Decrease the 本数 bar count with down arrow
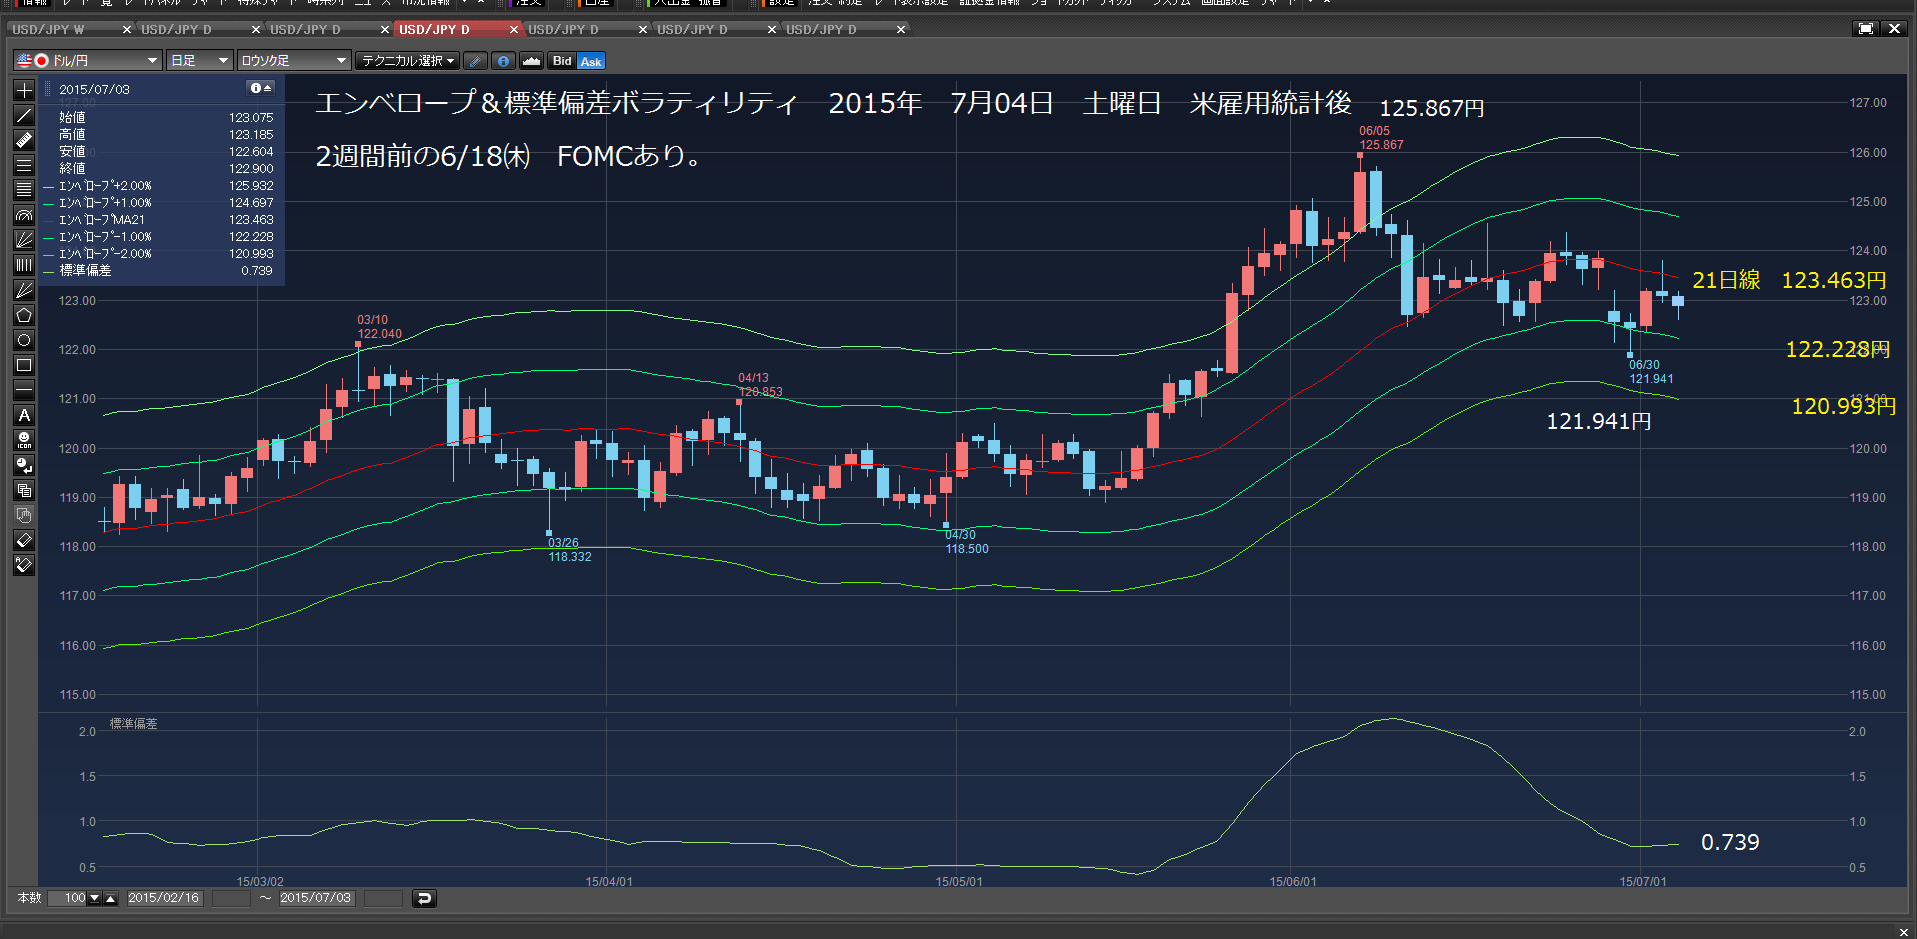This screenshot has width=1917, height=939. (x=95, y=898)
